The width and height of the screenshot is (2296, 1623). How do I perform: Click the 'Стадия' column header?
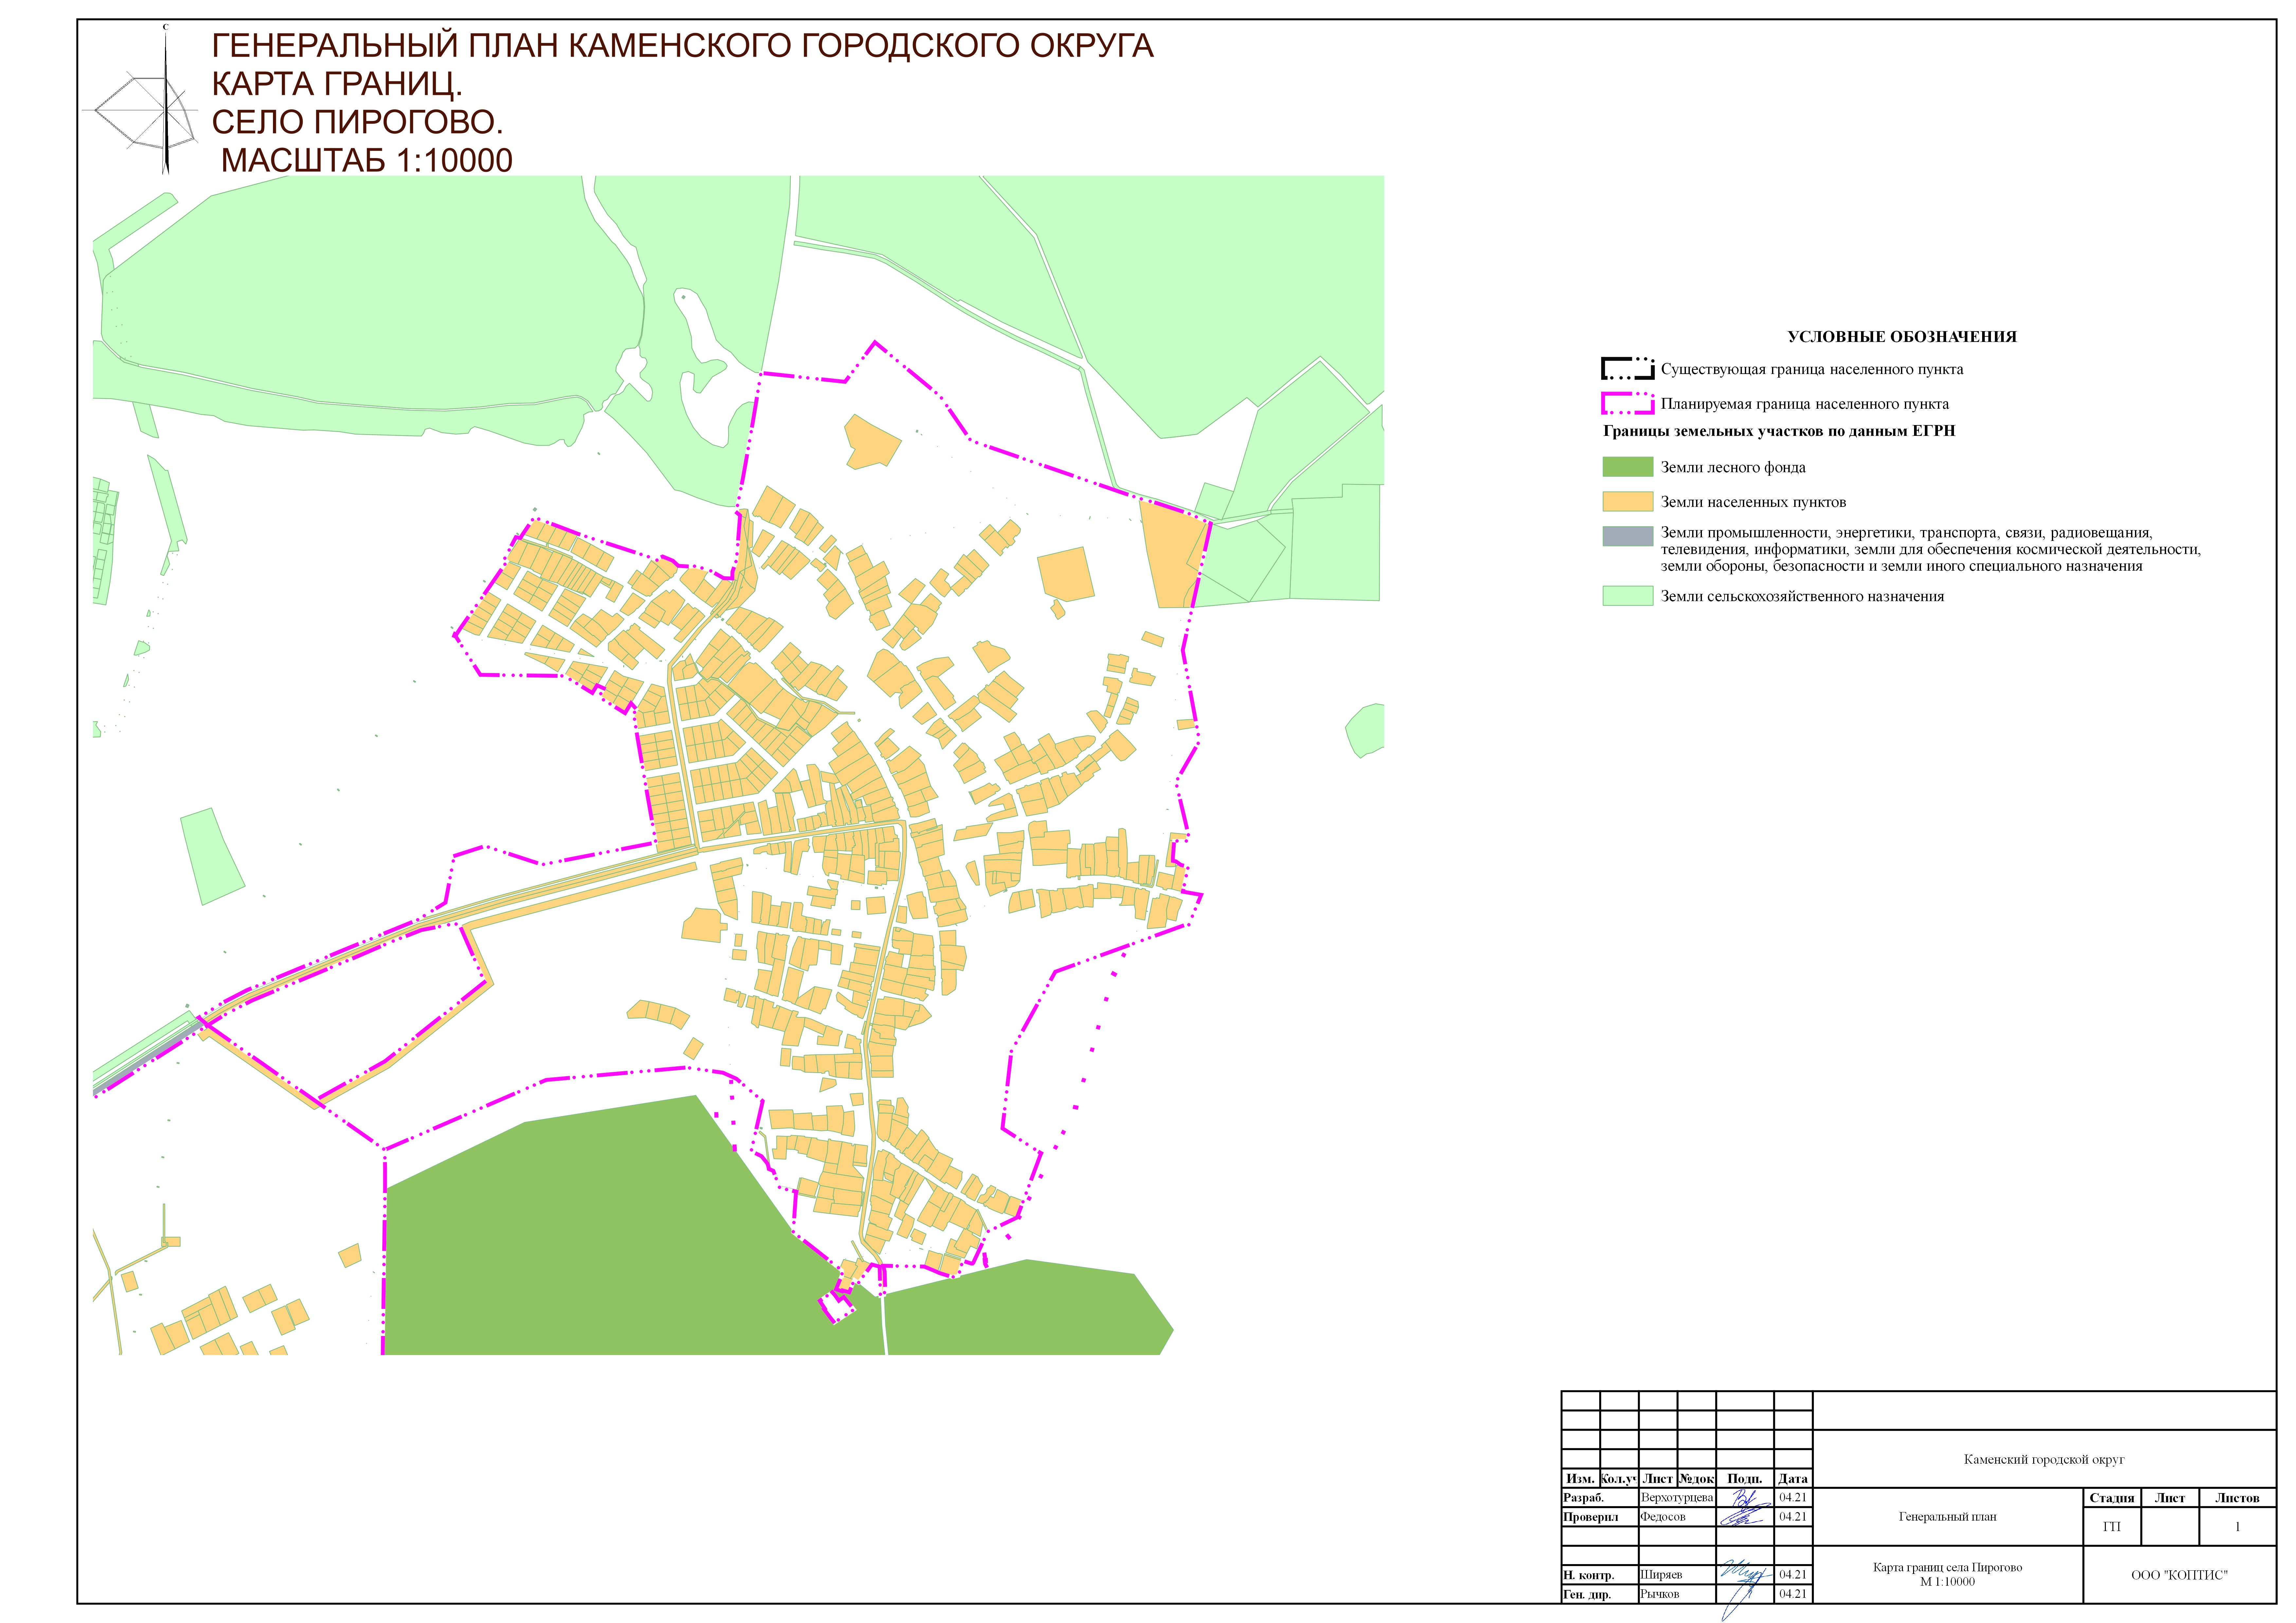pos(2112,1498)
